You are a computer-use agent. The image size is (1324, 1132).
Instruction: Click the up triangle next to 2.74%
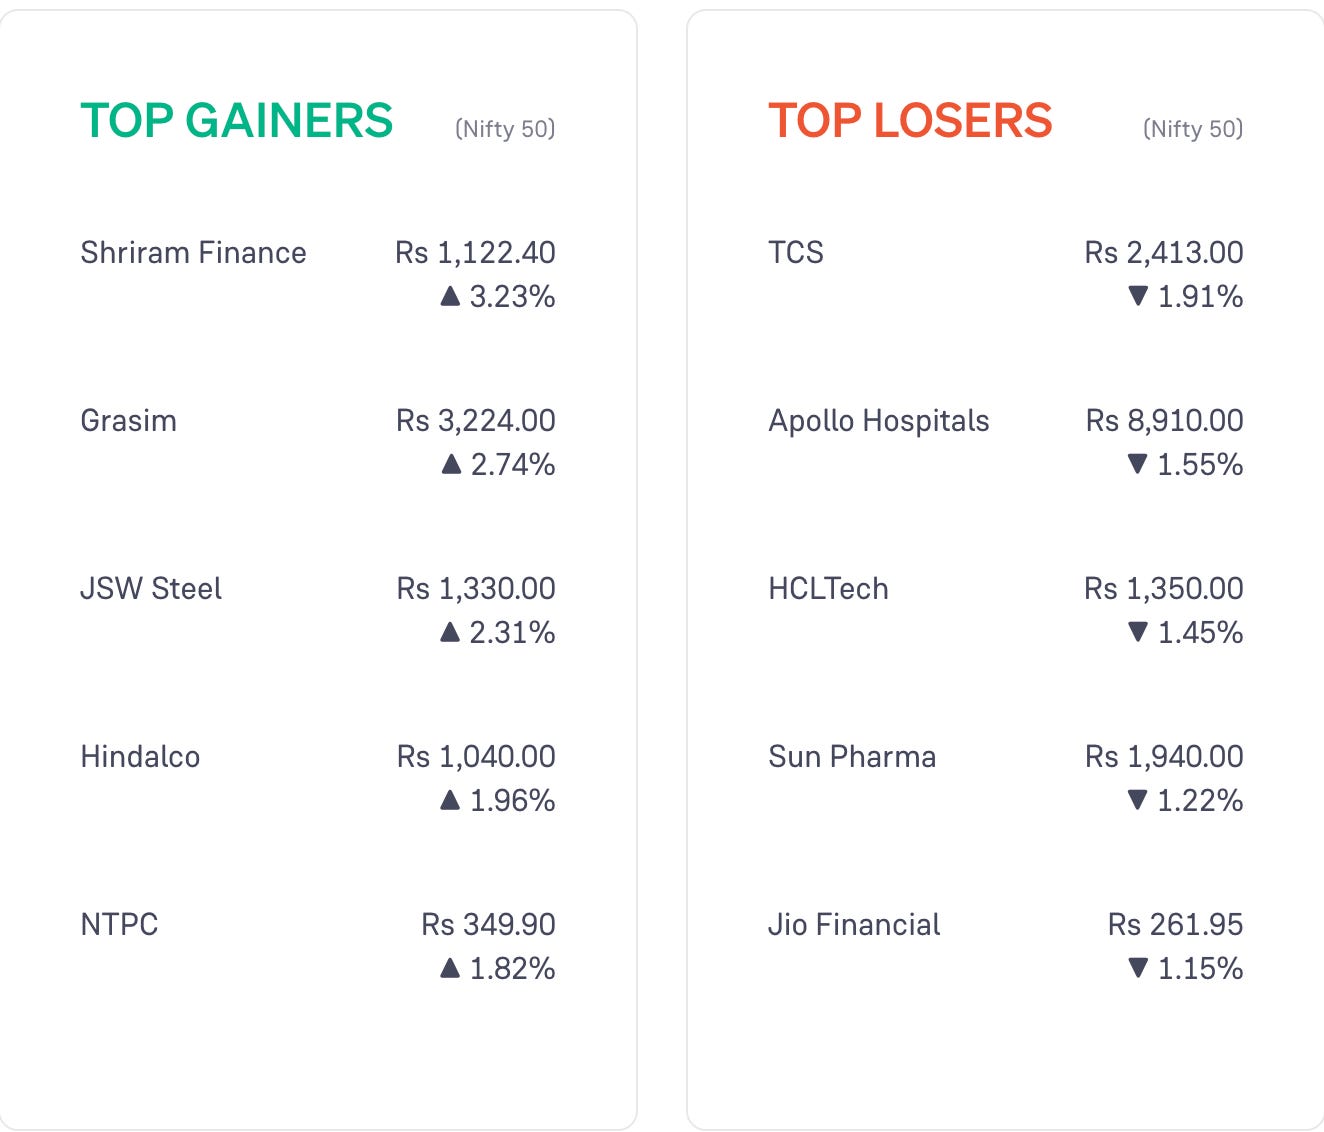click(451, 464)
